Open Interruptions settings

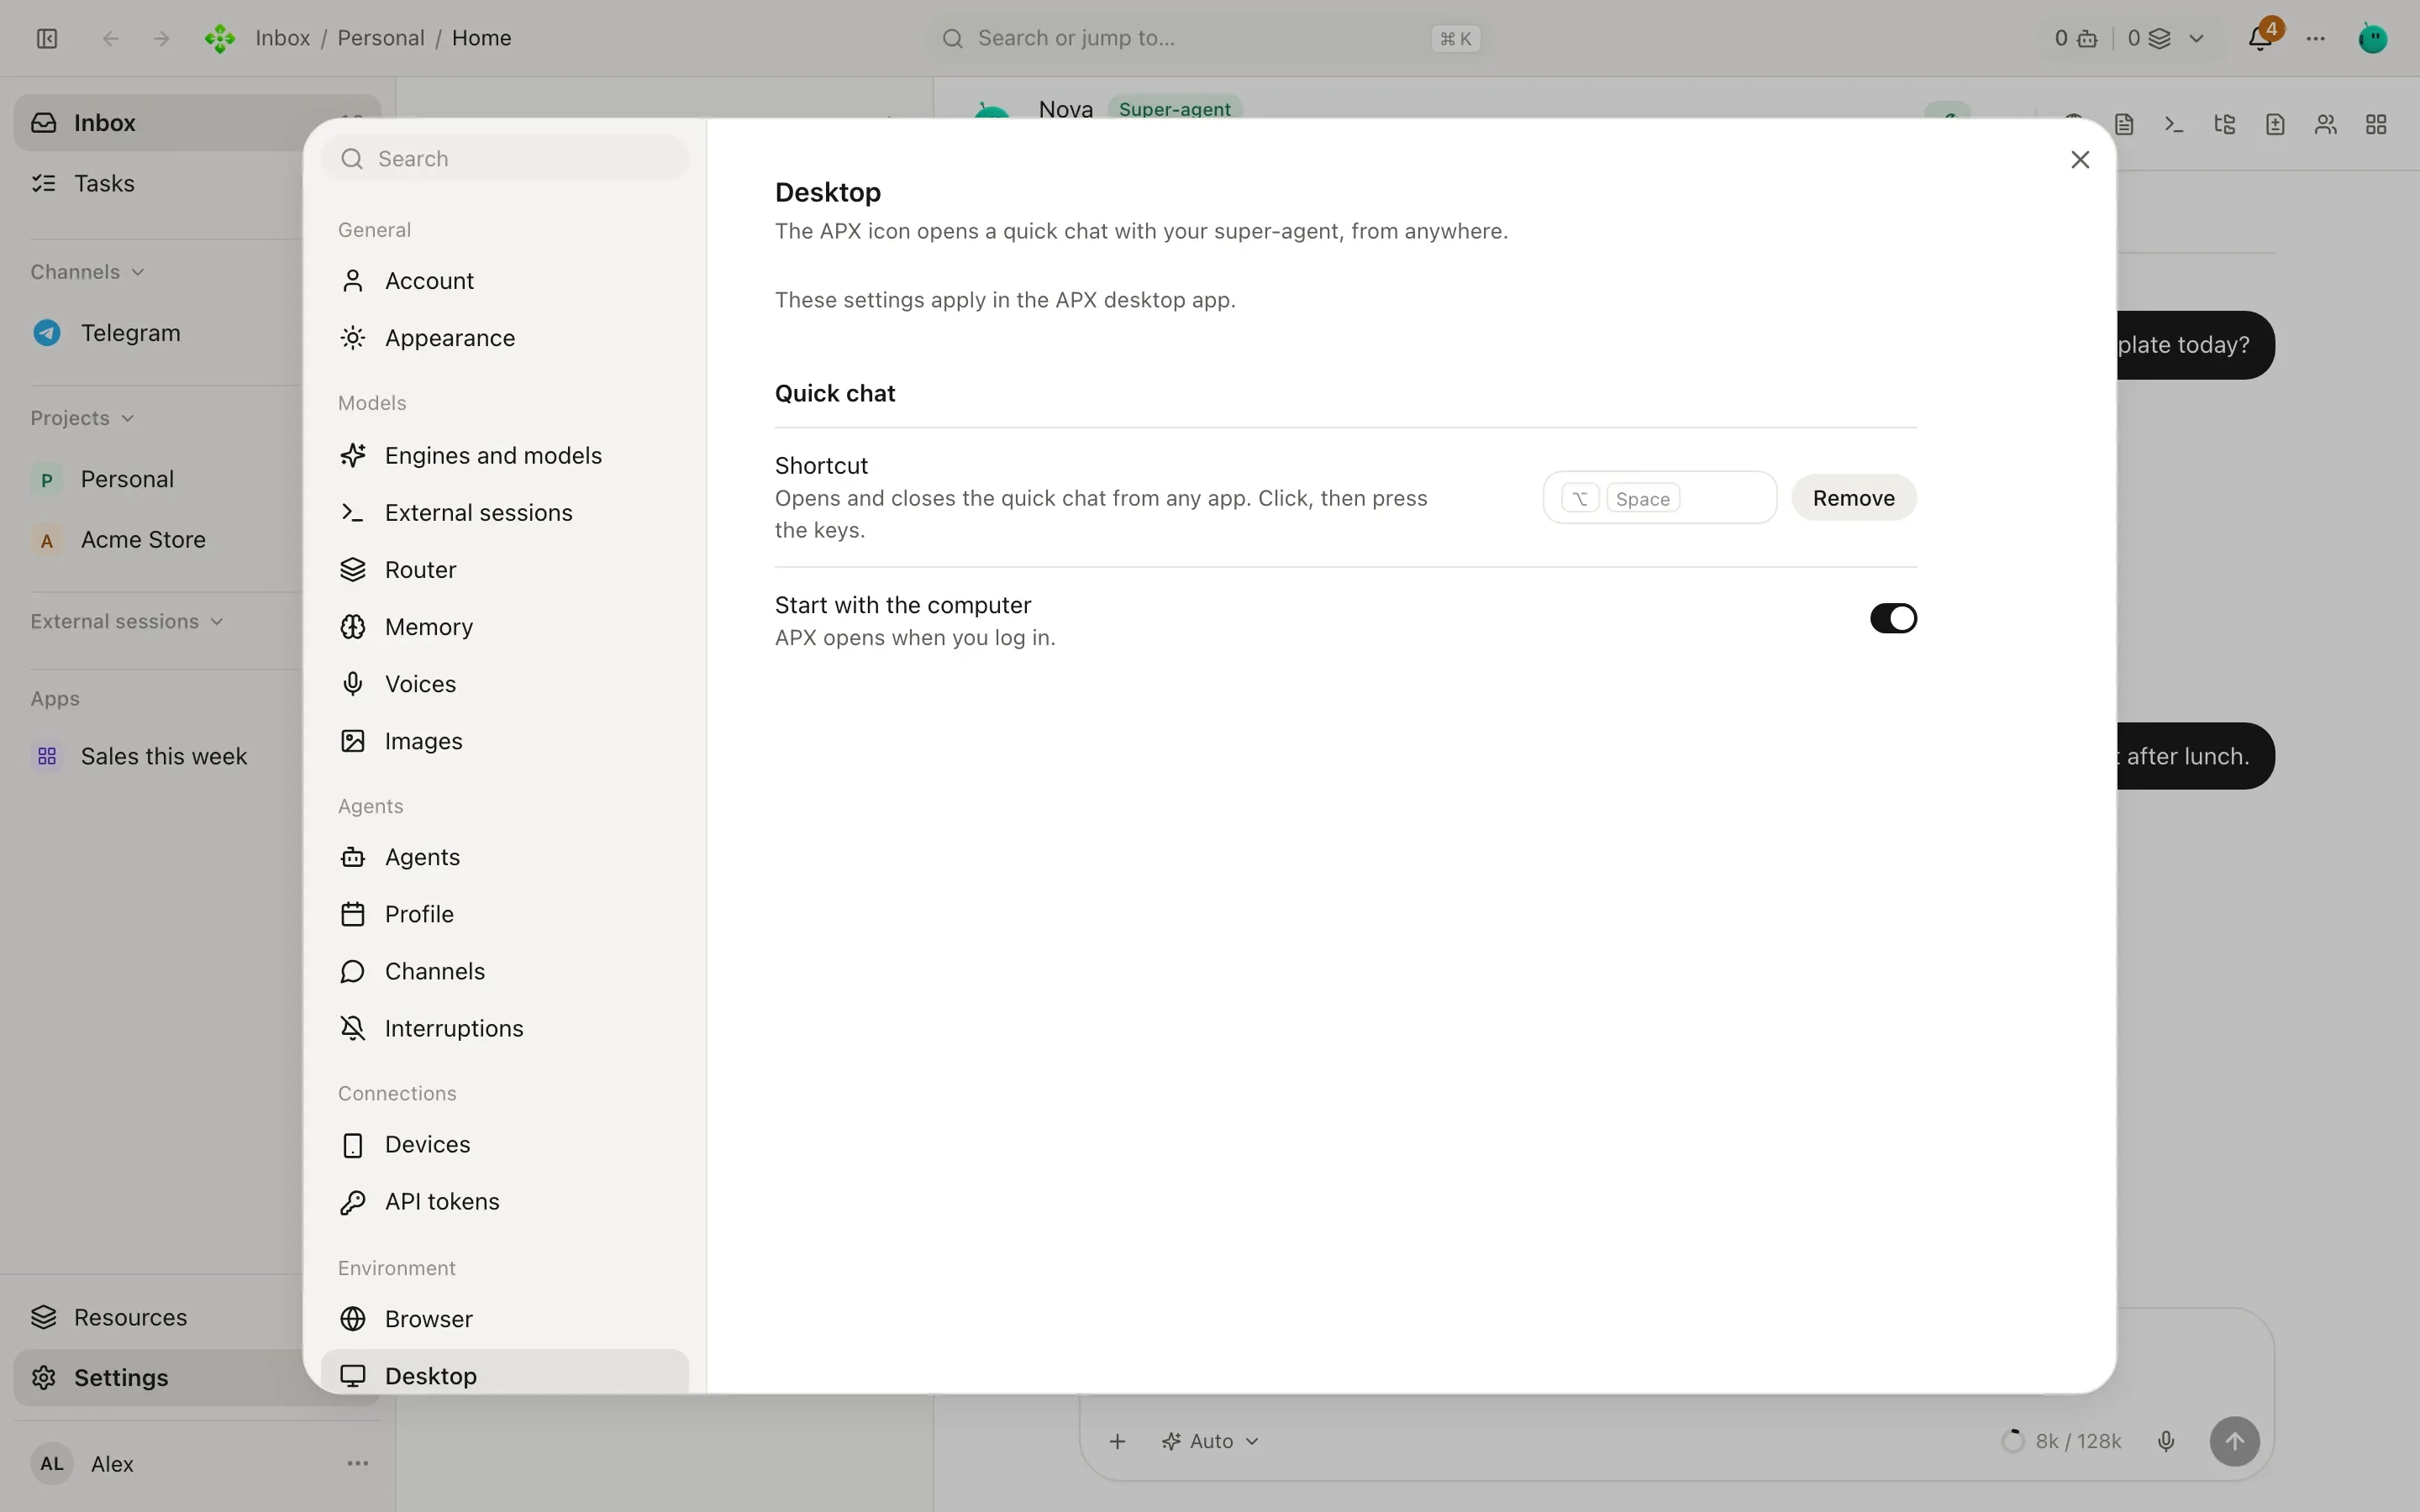[505, 1028]
